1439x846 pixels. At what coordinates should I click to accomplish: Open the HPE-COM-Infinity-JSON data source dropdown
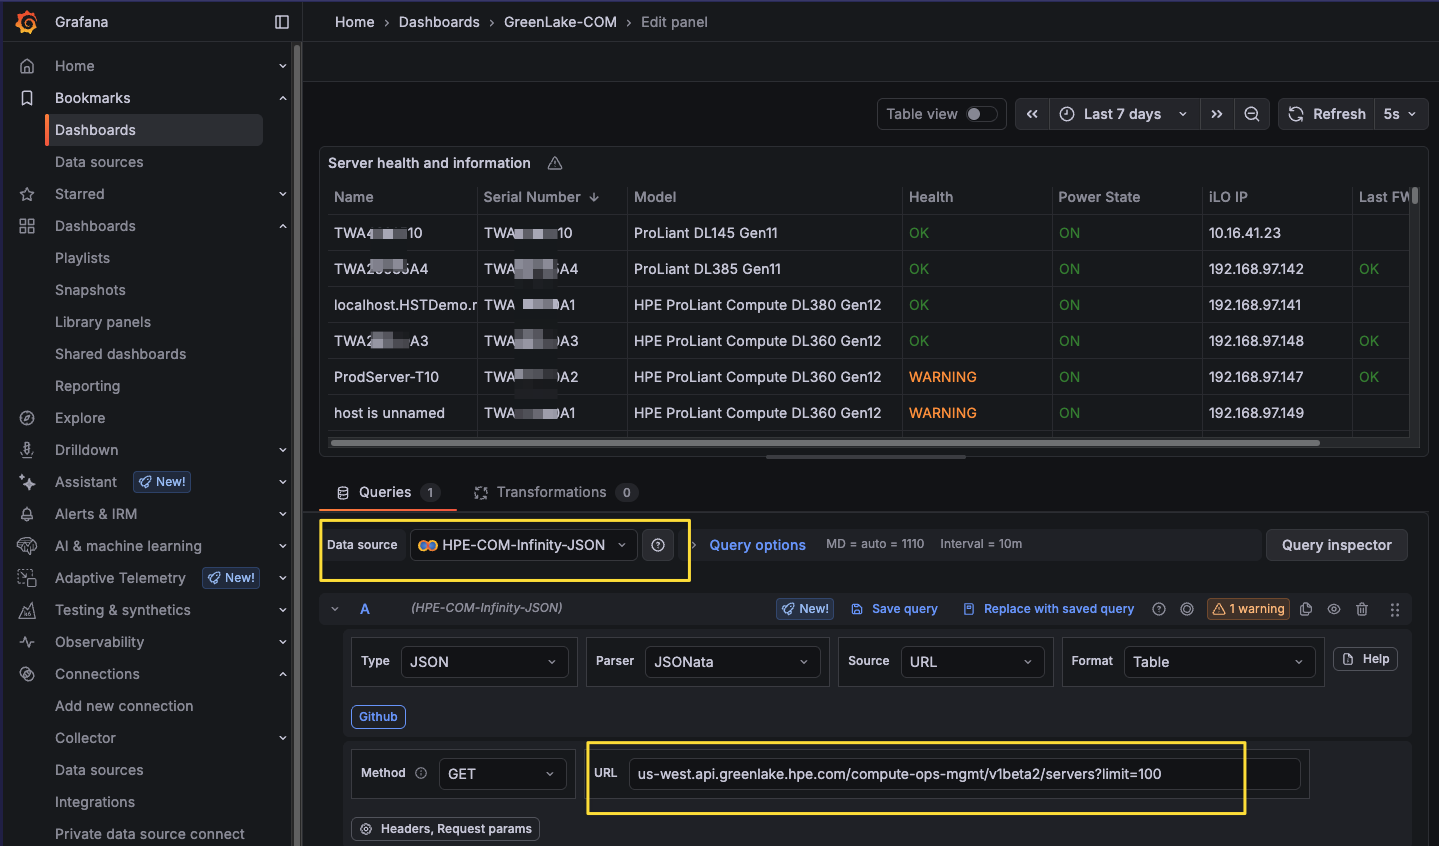click(523, 545)
